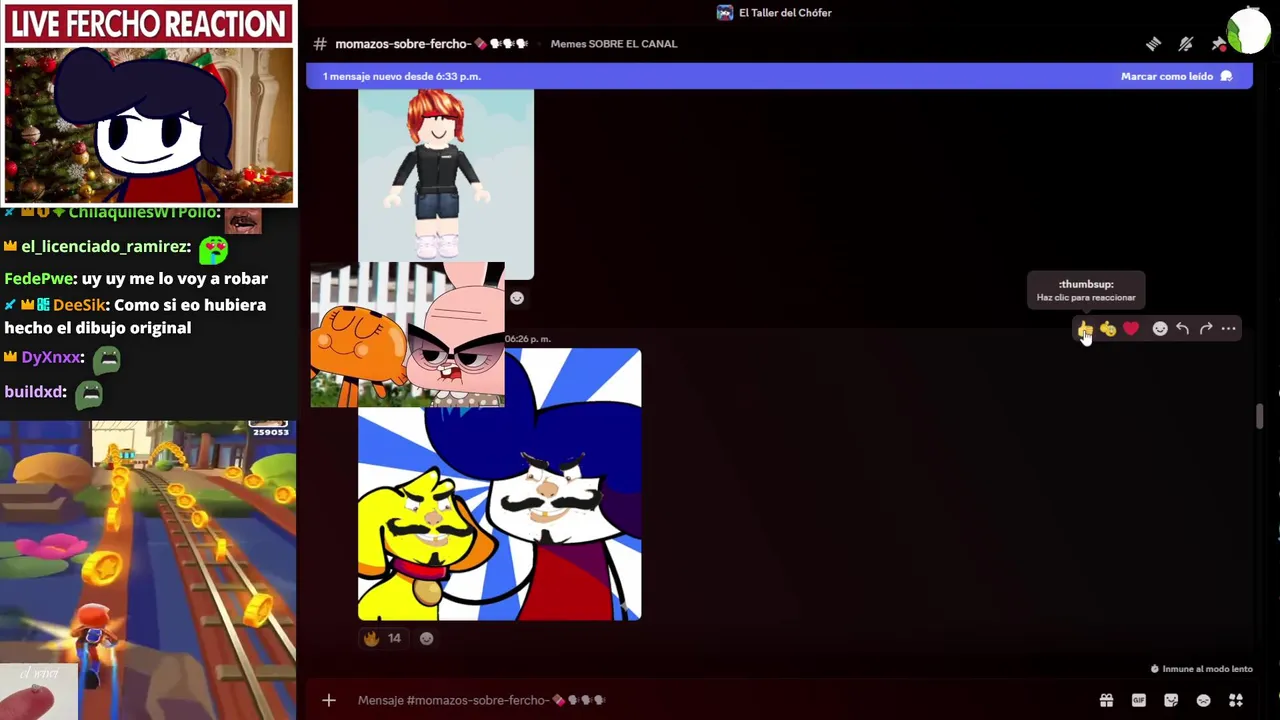Viewport: 1280px width, 720px height.
Task: Click the streamer avatar cartoon webcam
Action: 149,125
